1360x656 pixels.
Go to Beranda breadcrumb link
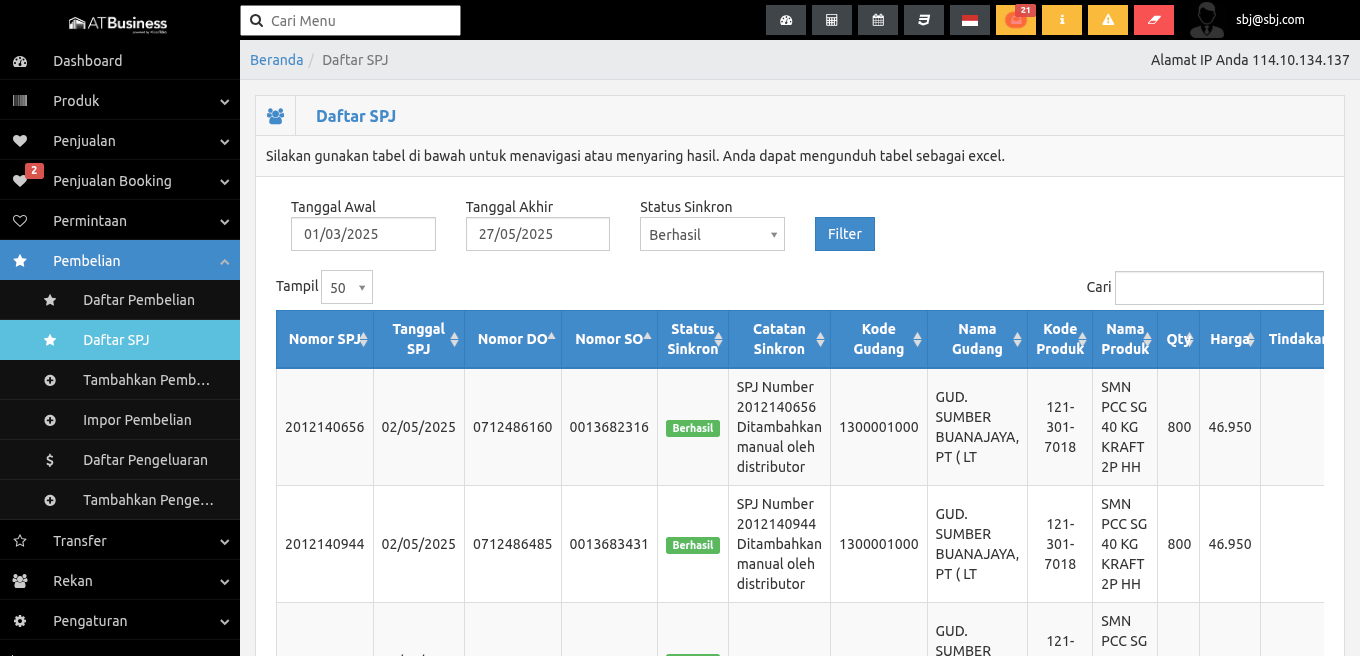click(276, 60)
